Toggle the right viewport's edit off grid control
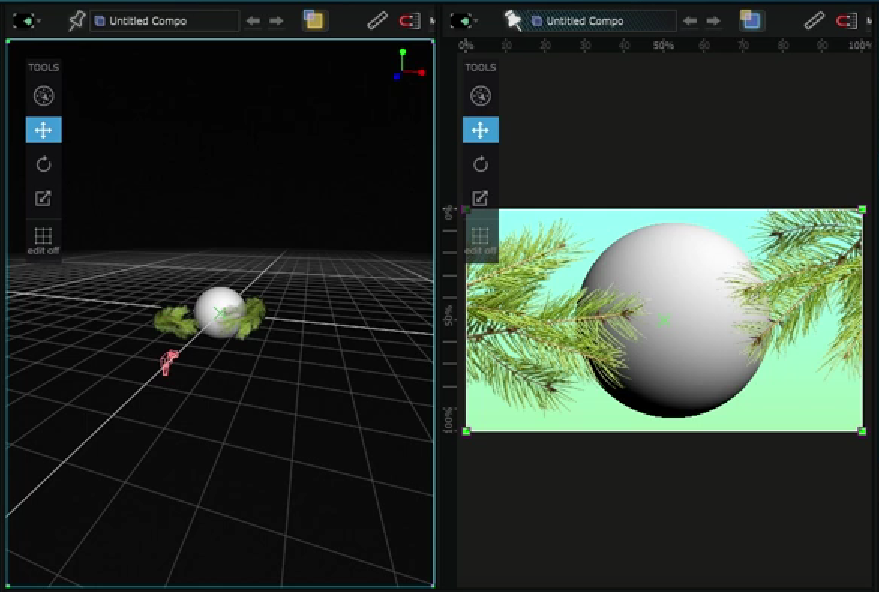The image size is (879, 592). [x=480, y=240]
